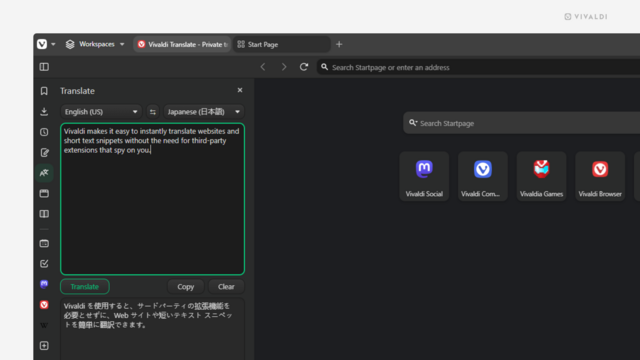
Task: Click the address bar search icon
Action: pos(324,67)
